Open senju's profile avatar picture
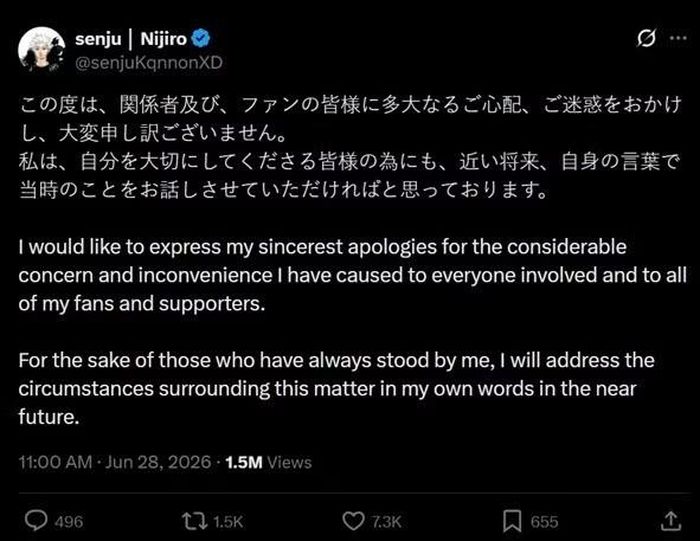This screenshot has width=700, height=541. 41,49
